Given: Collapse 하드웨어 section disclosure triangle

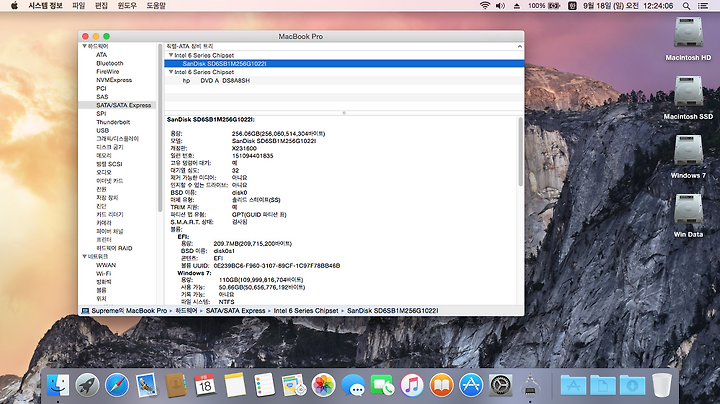Looking at the screenshot, I should [84, 46].
